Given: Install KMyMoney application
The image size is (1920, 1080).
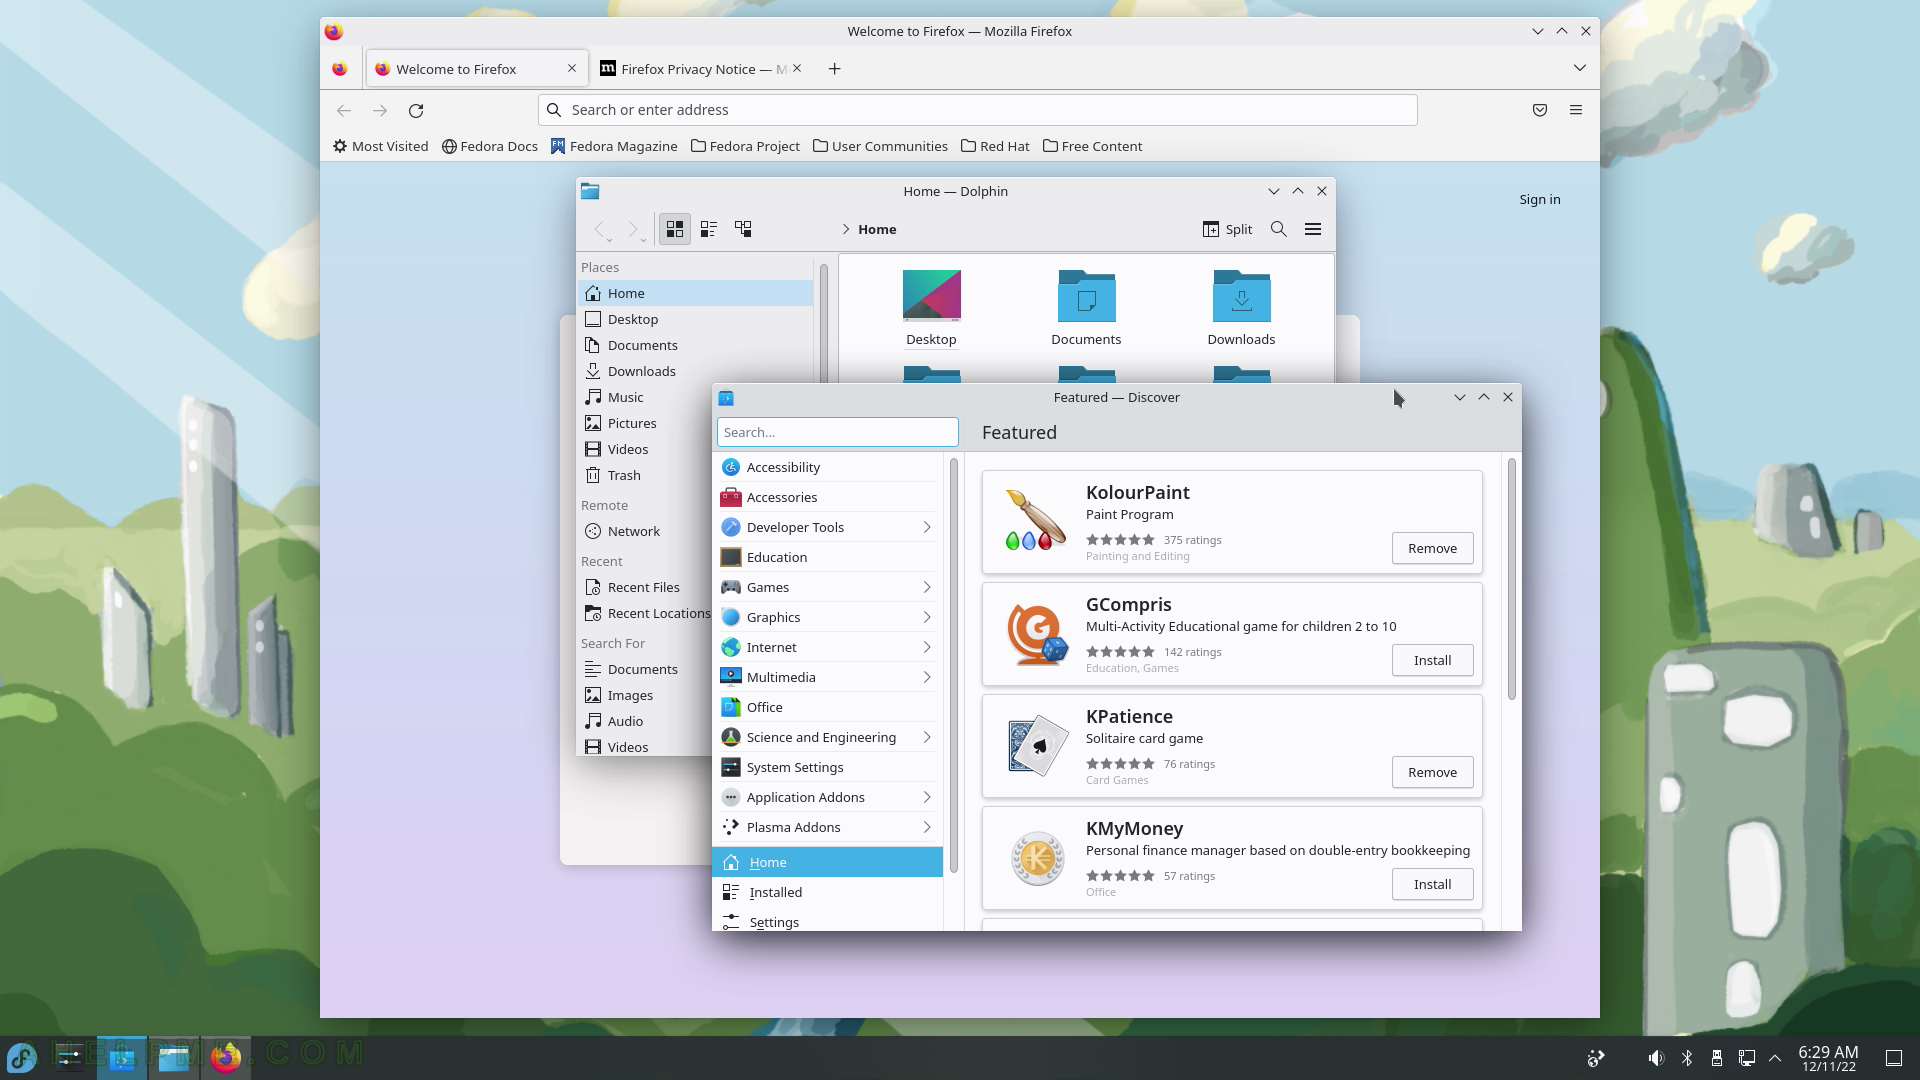Looking at the screenshot, I should tap(1432, 884).
